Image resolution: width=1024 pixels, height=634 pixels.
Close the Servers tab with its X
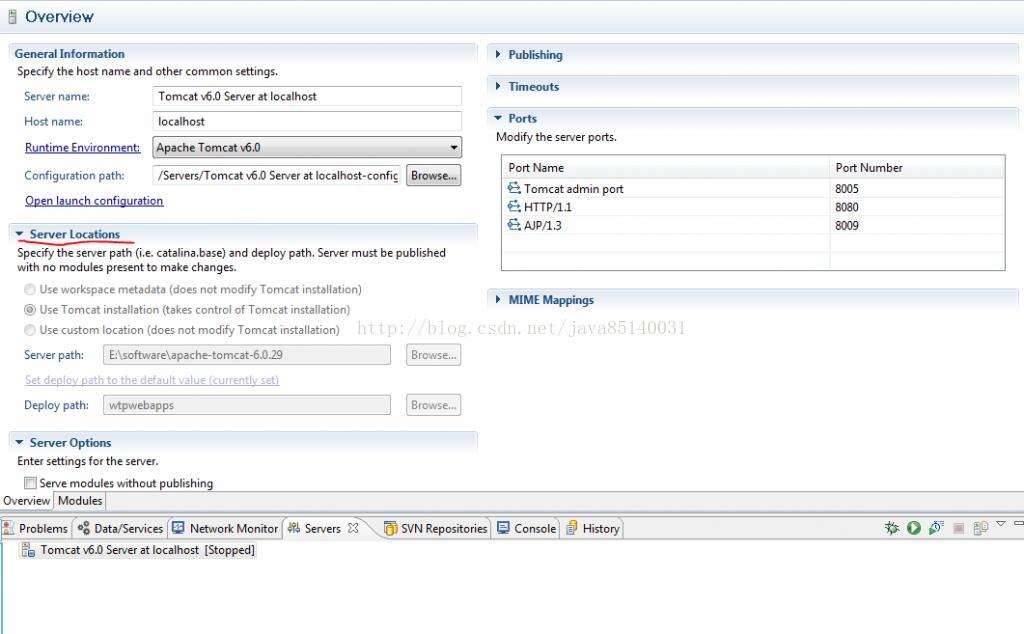[353, 528]
